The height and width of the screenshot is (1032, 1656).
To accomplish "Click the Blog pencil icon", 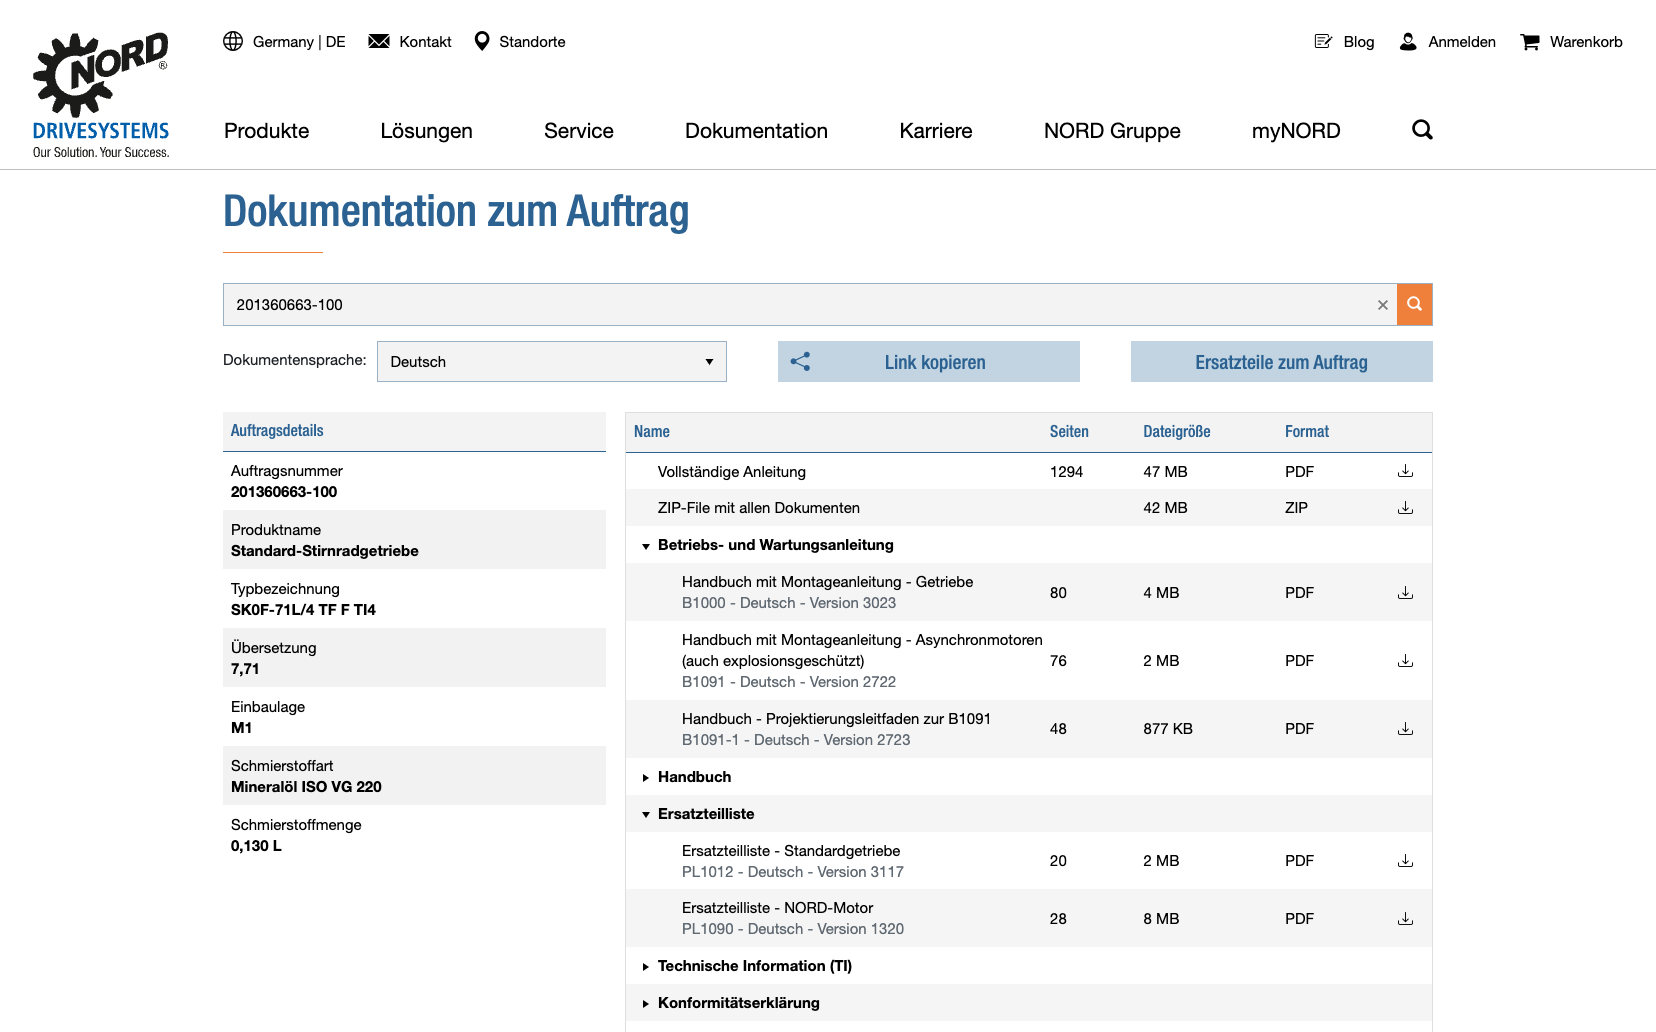I will tap(1323, 41).
